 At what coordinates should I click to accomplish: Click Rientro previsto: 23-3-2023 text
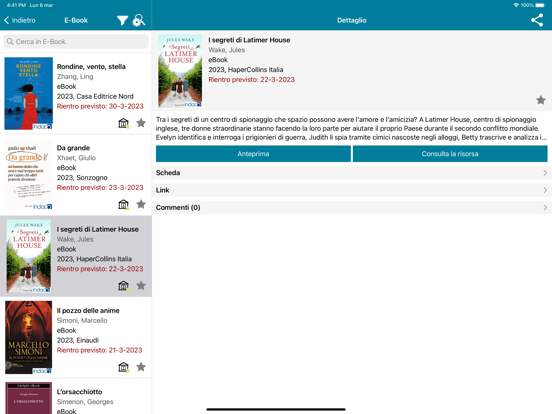point(100,188)
